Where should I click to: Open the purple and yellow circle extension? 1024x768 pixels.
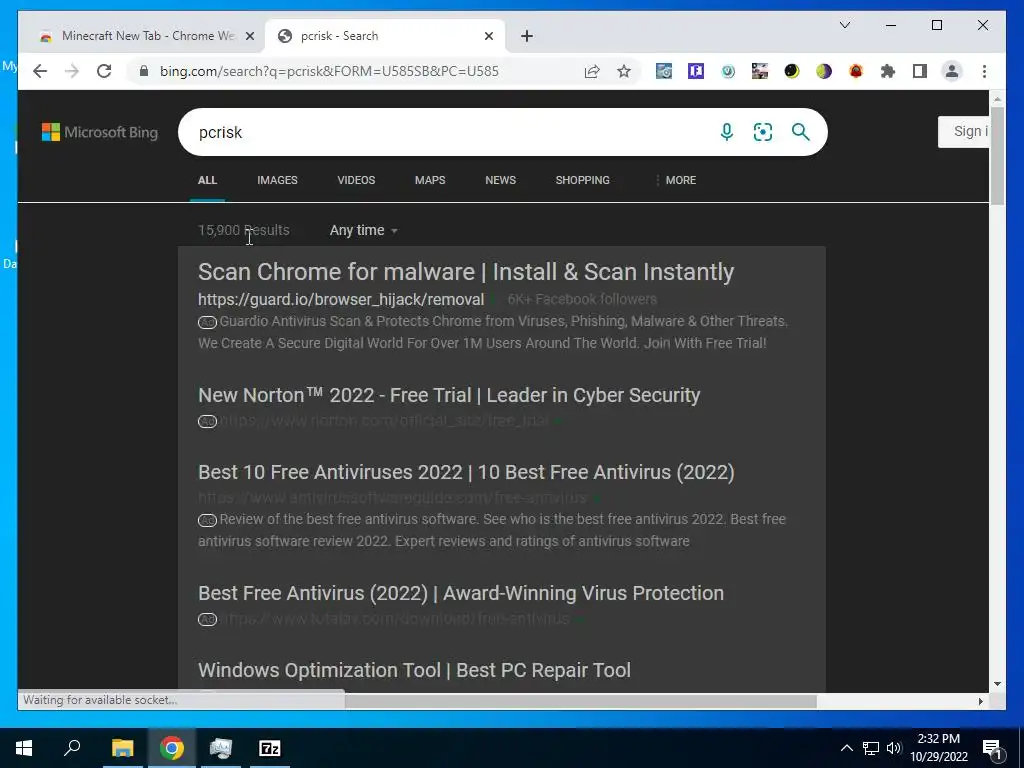[824, 71]
